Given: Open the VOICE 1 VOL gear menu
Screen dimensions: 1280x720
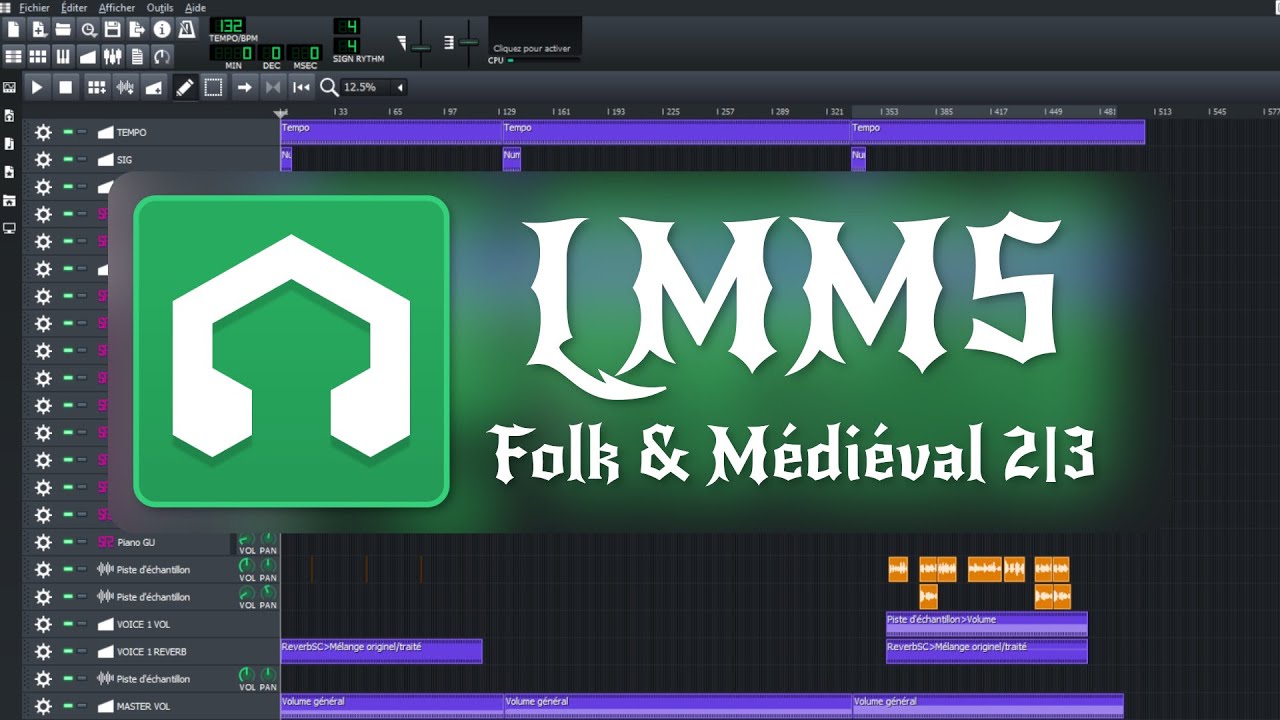Looking at the screenshot, I should (x=43, y=624).
